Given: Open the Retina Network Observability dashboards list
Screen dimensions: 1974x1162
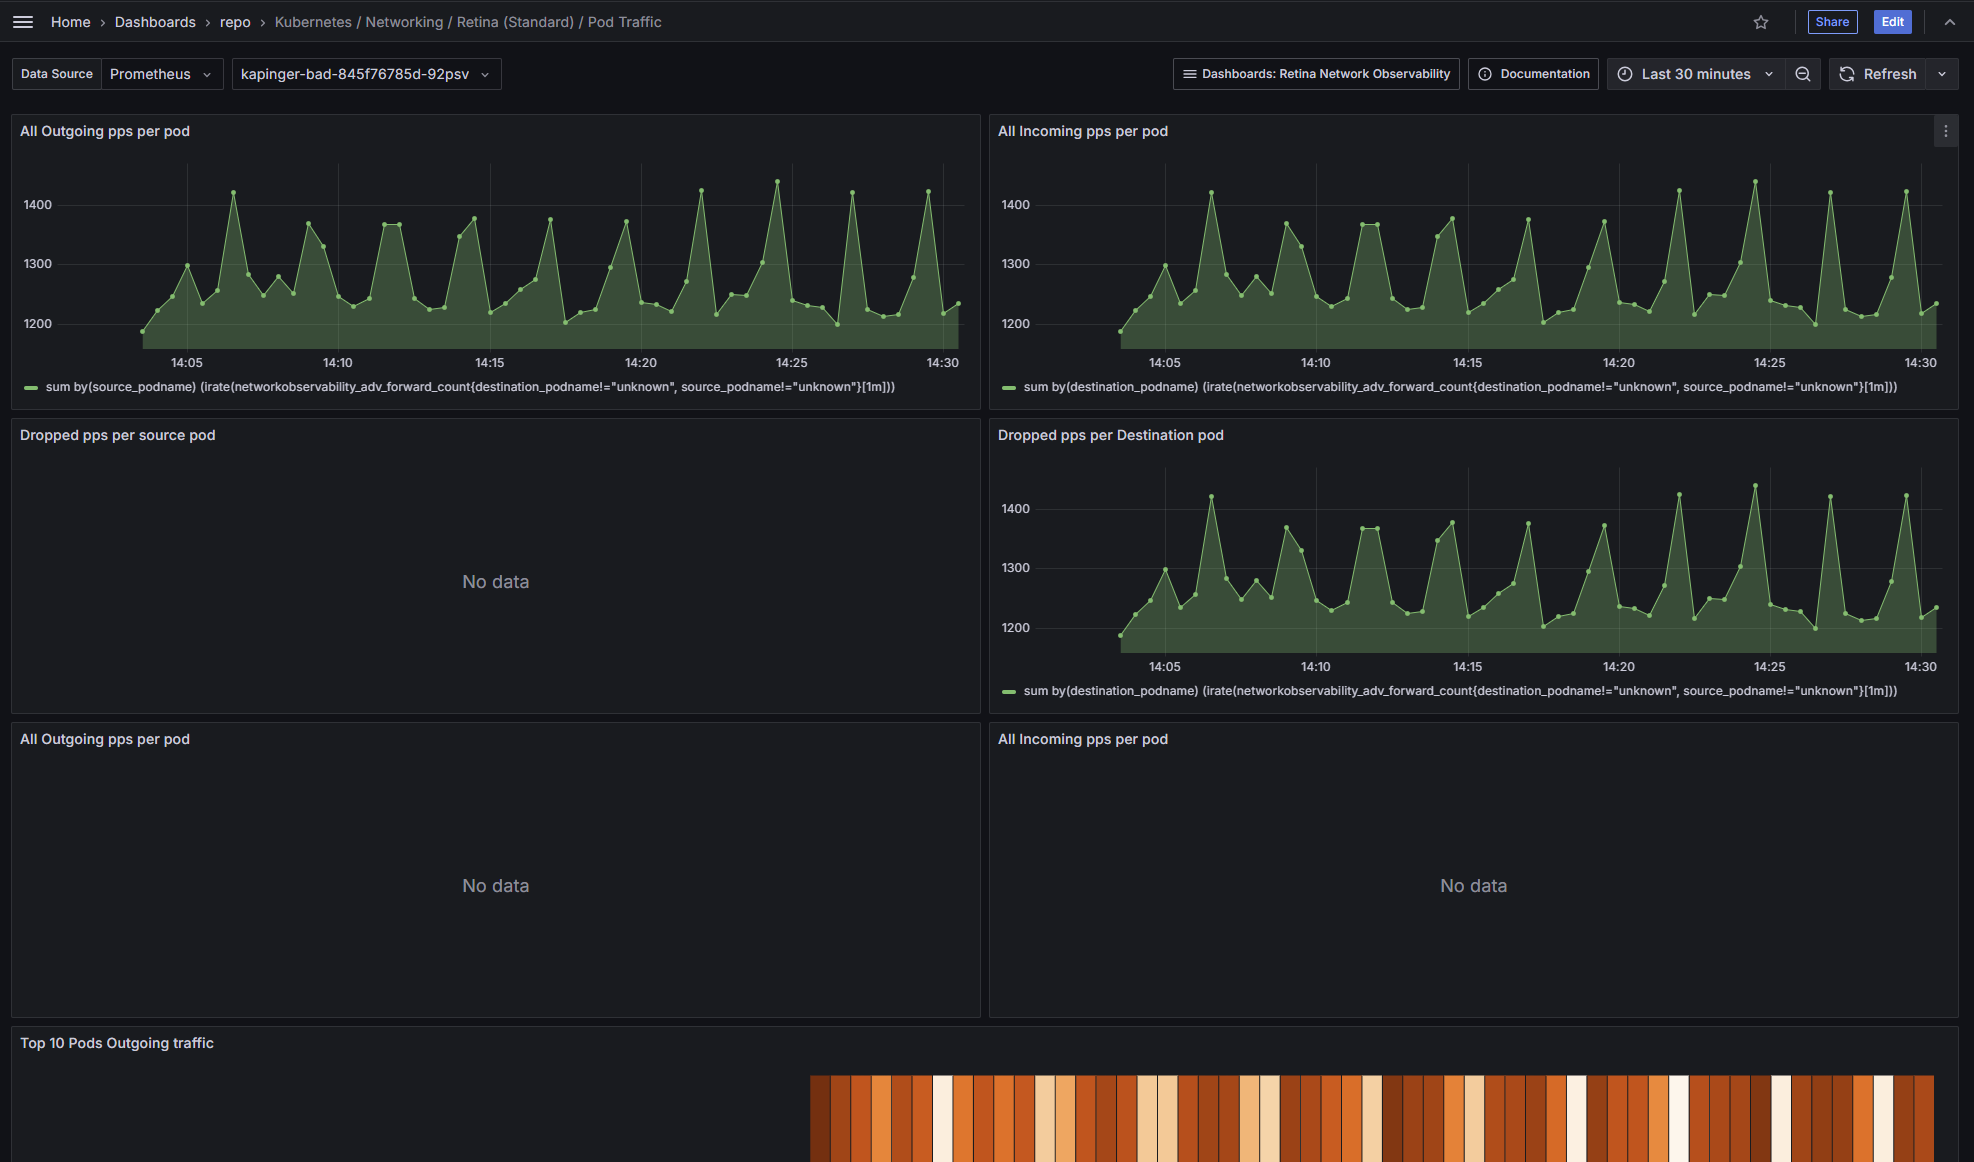Looking at the screenshot, I should (x=1316, y=74).
